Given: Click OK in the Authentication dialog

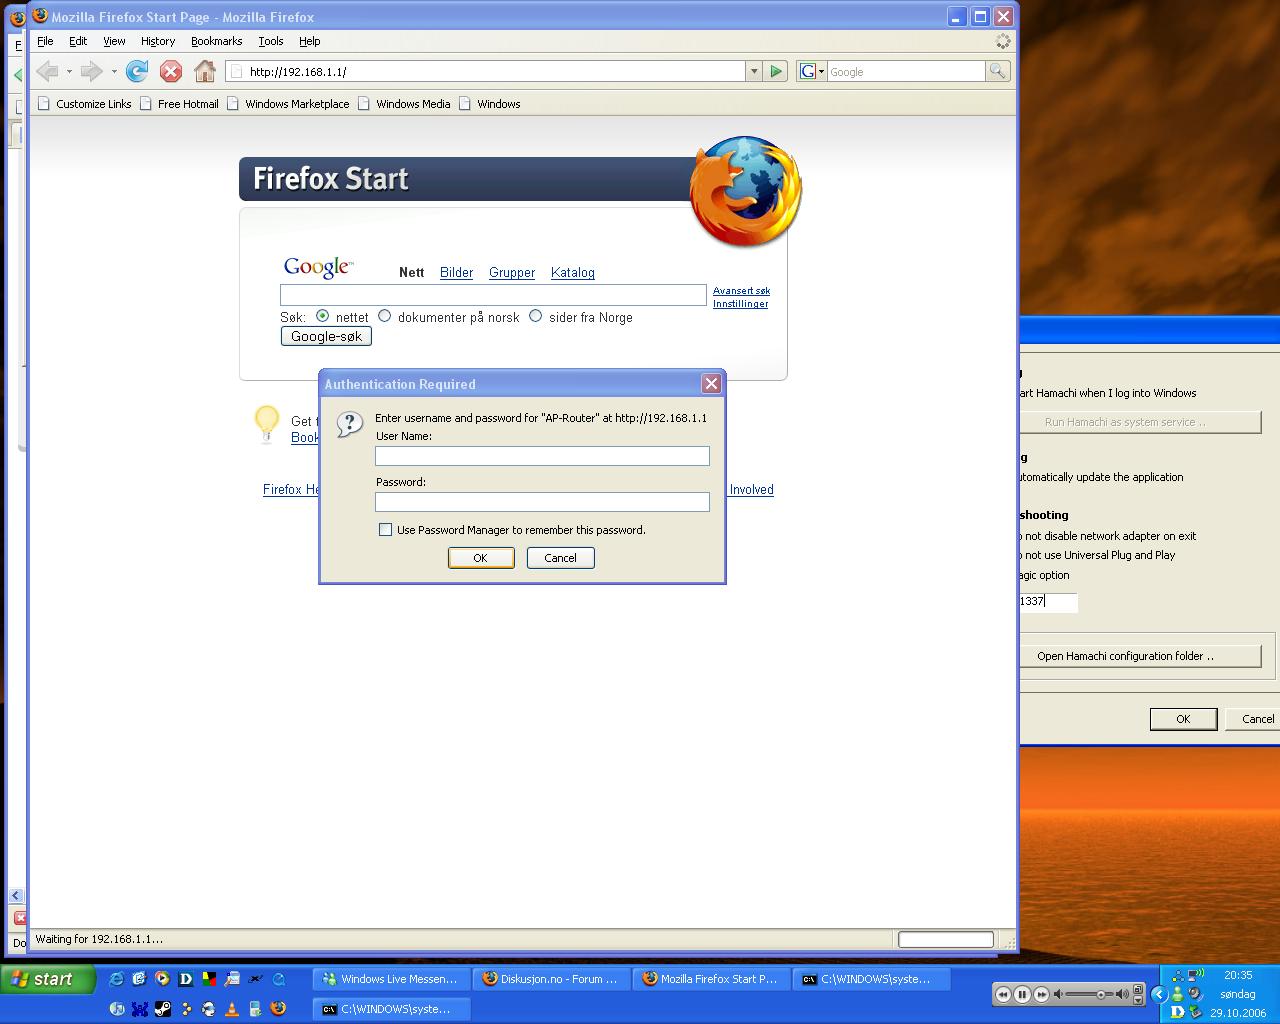Looking at the screenshot, I should pos(481,558).
